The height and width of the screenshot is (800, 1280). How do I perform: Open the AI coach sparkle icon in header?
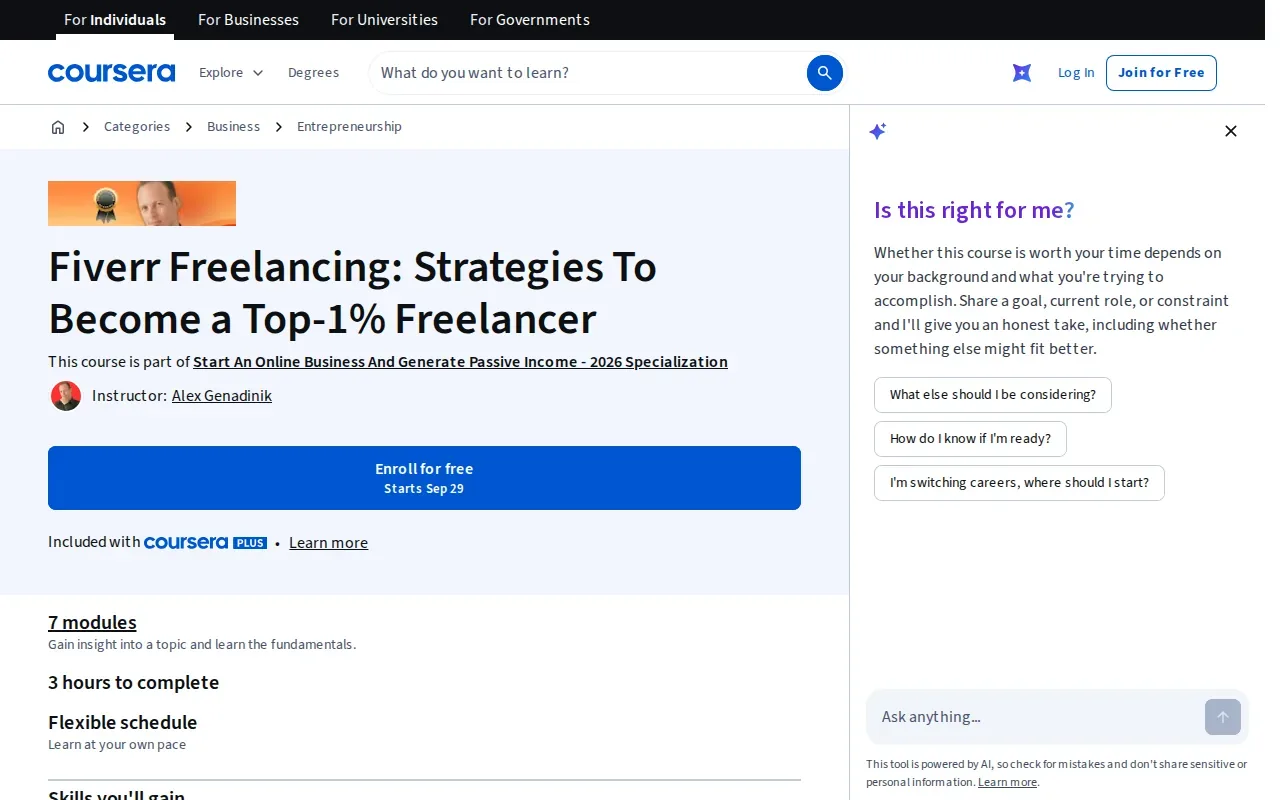click(1022, 73)
